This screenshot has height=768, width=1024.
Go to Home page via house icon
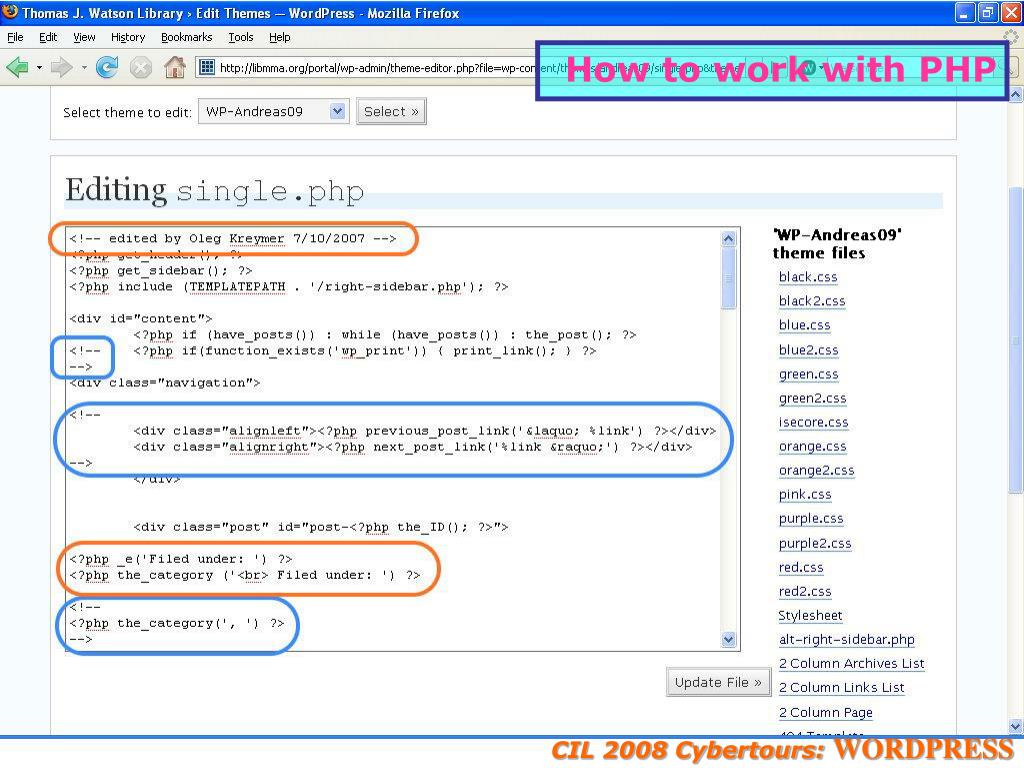coord(174,67)
